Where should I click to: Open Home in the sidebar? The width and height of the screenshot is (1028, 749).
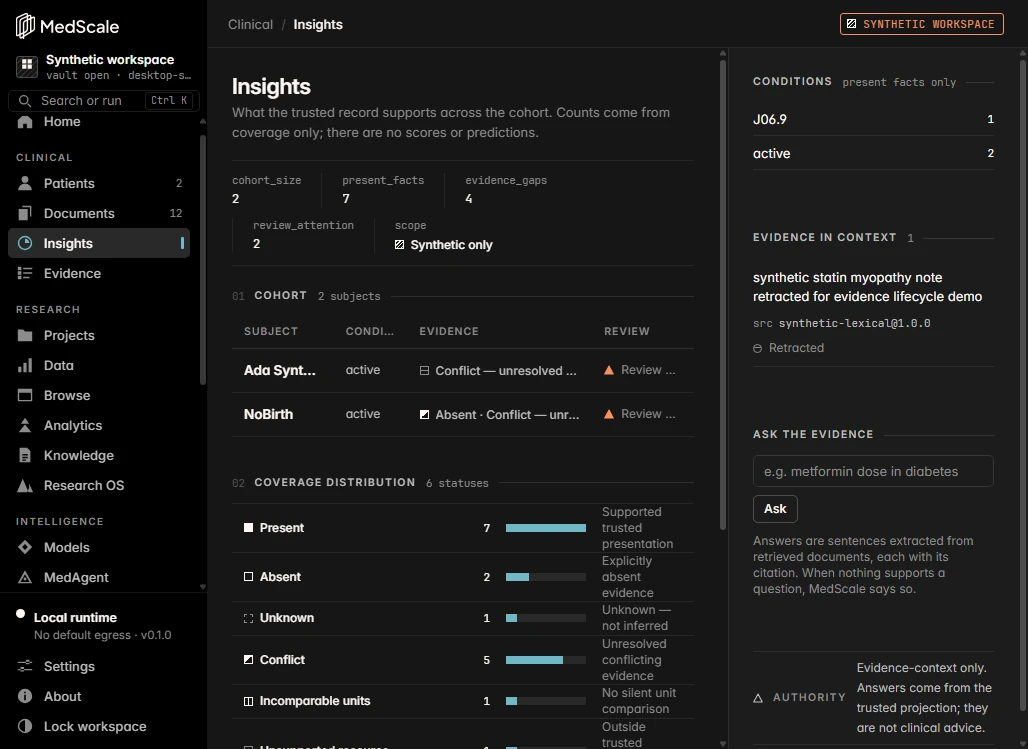(99, 122)
